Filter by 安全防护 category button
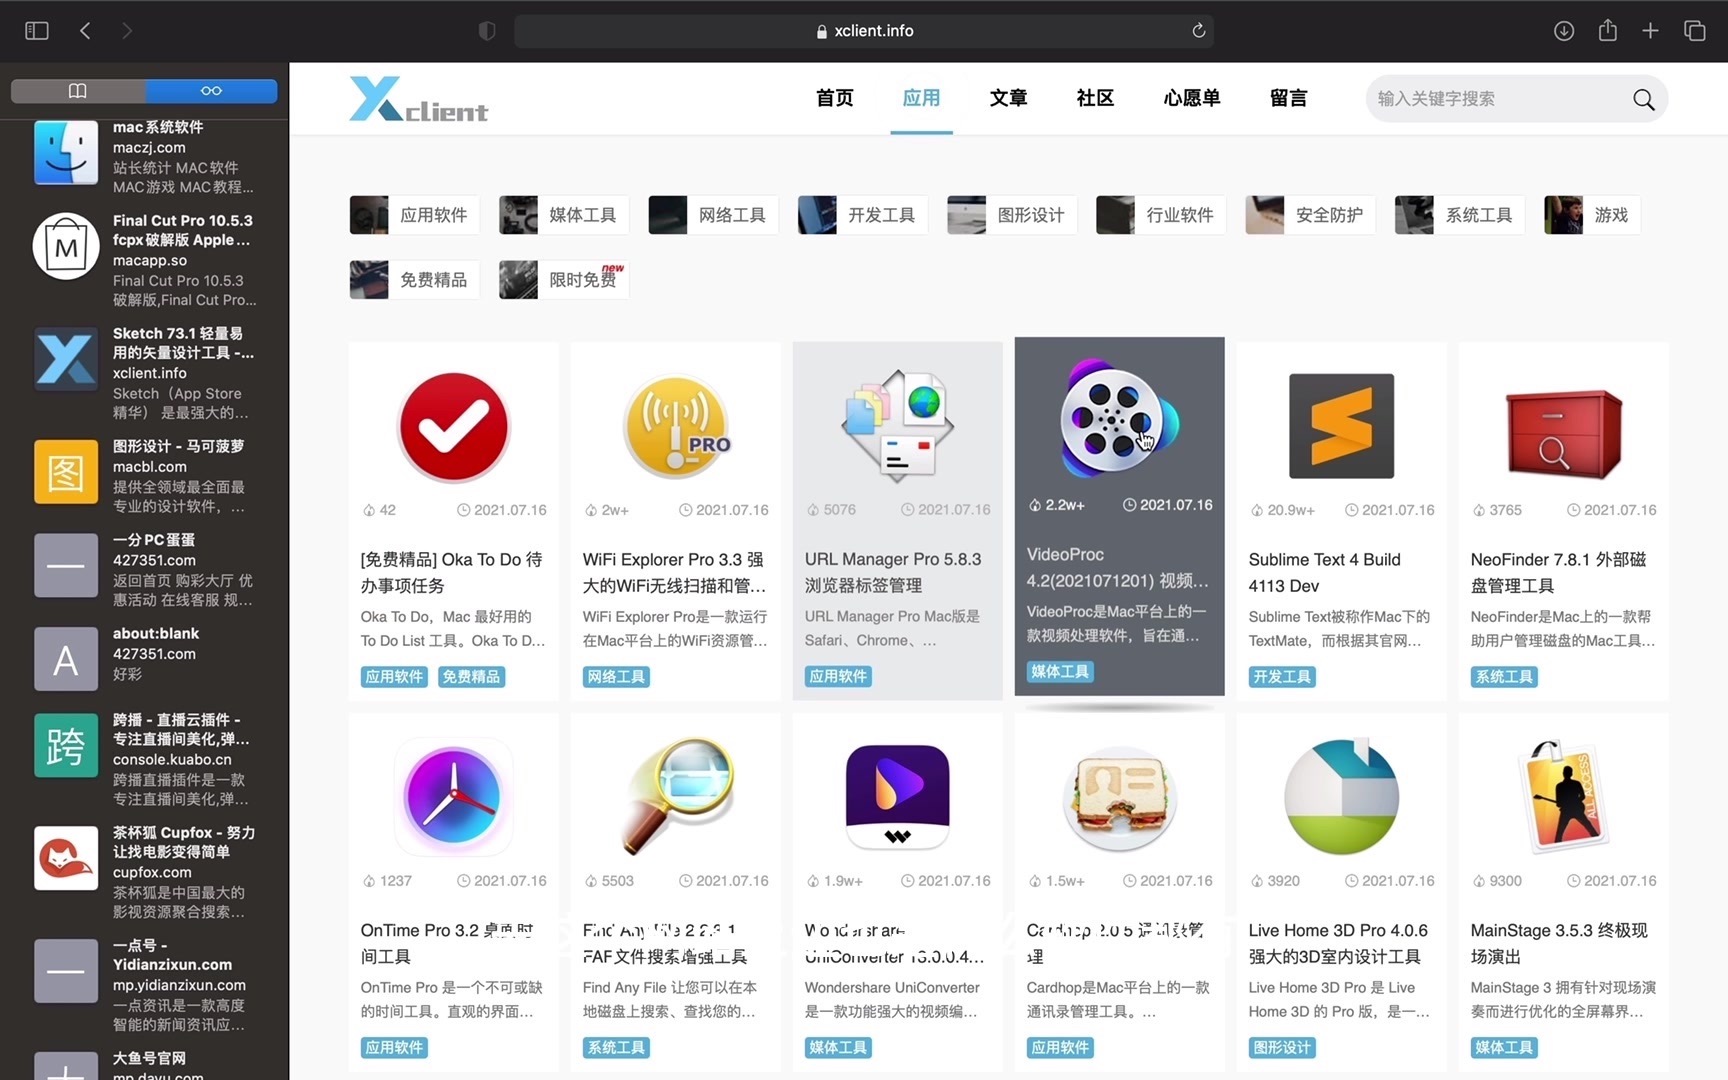 tap(1310, 215)
